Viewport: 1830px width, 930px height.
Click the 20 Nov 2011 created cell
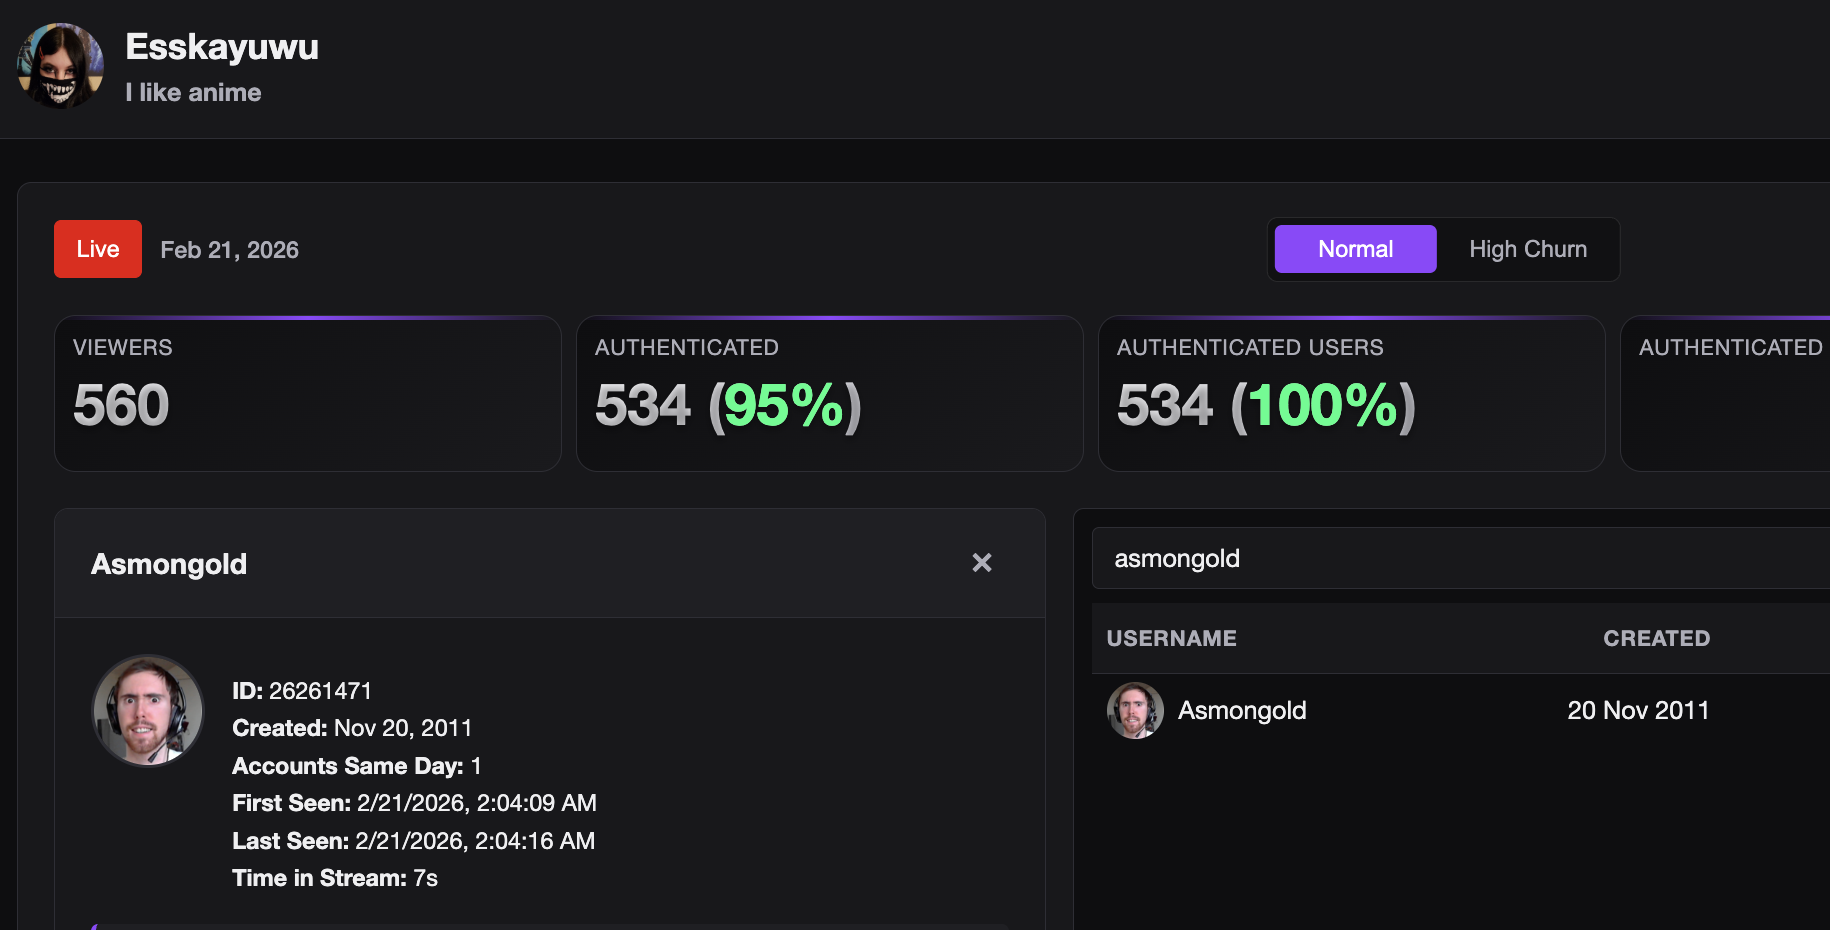[1638, 710]
